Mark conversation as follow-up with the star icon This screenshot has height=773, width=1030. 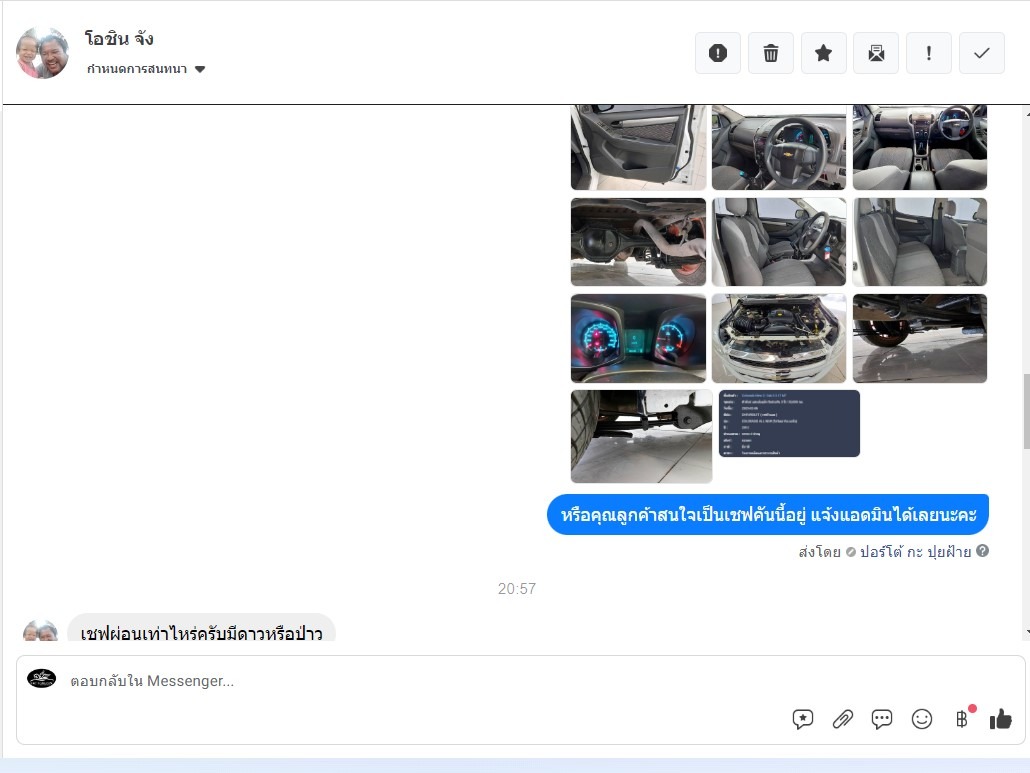pos(823,53)
